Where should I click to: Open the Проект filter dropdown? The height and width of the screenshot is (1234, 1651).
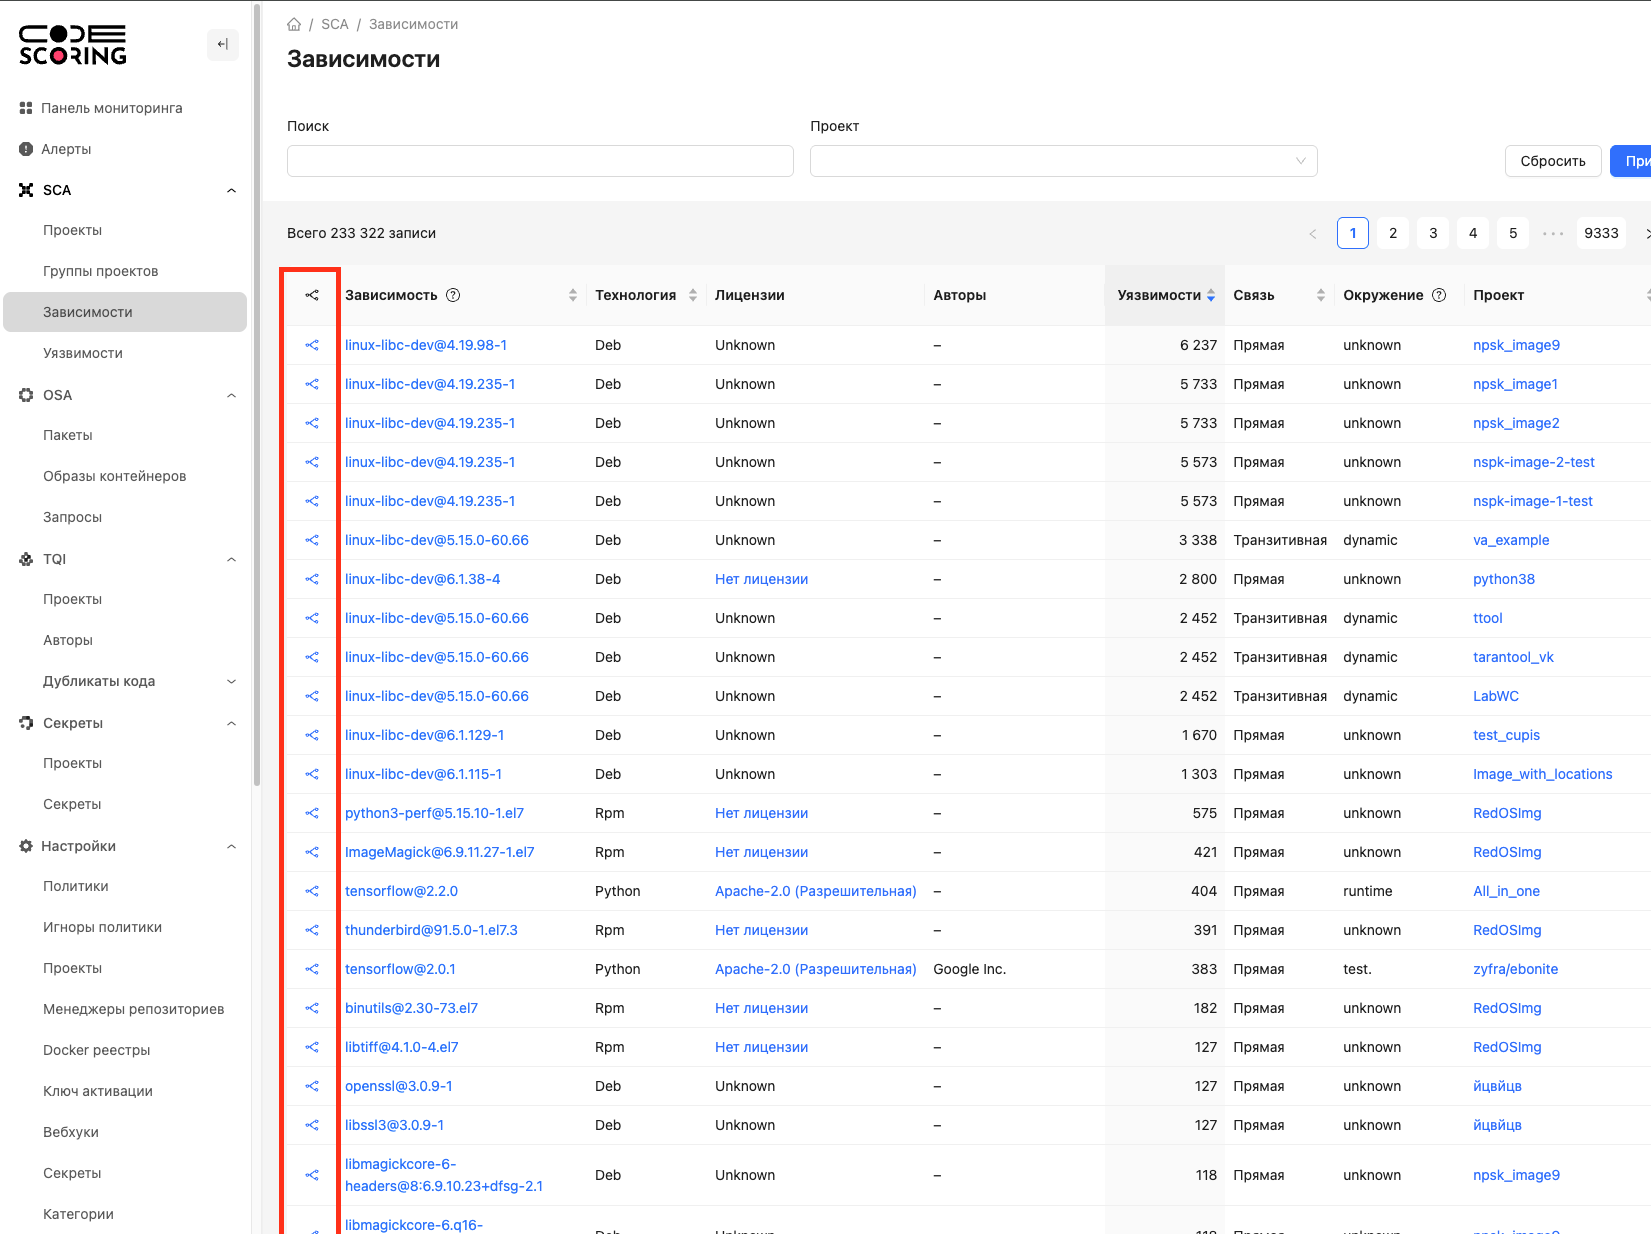pyautogui.click(x=1063, y=161)
